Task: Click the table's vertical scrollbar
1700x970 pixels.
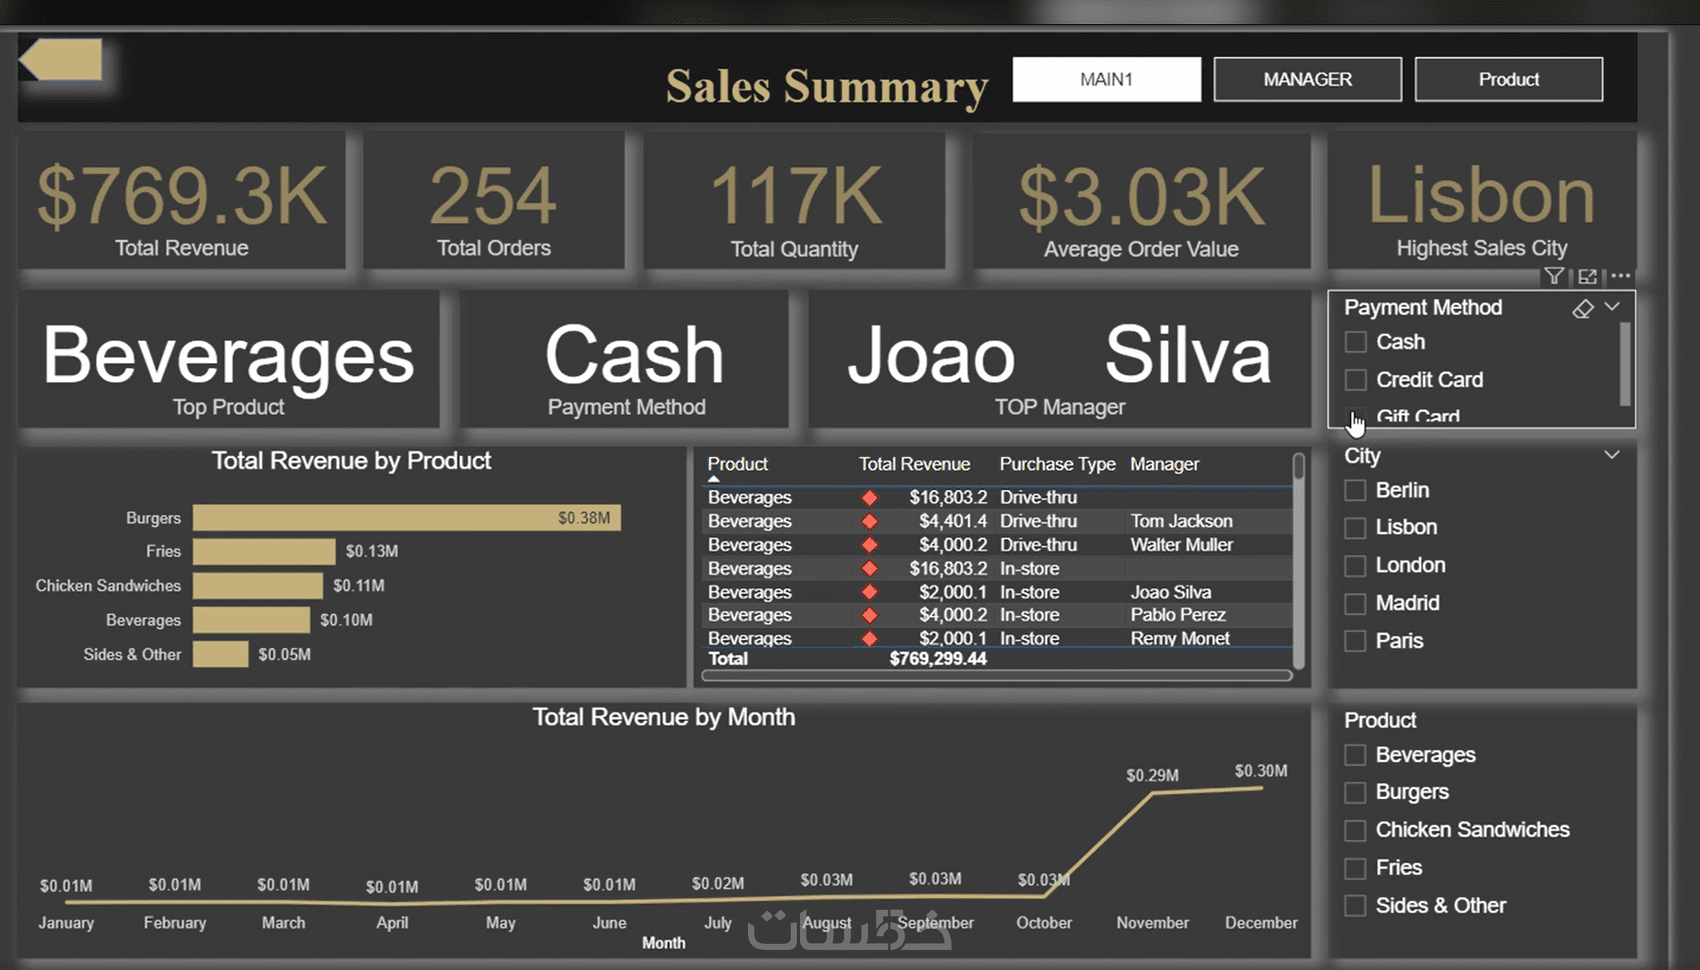Action: [x=1298, y=560]
